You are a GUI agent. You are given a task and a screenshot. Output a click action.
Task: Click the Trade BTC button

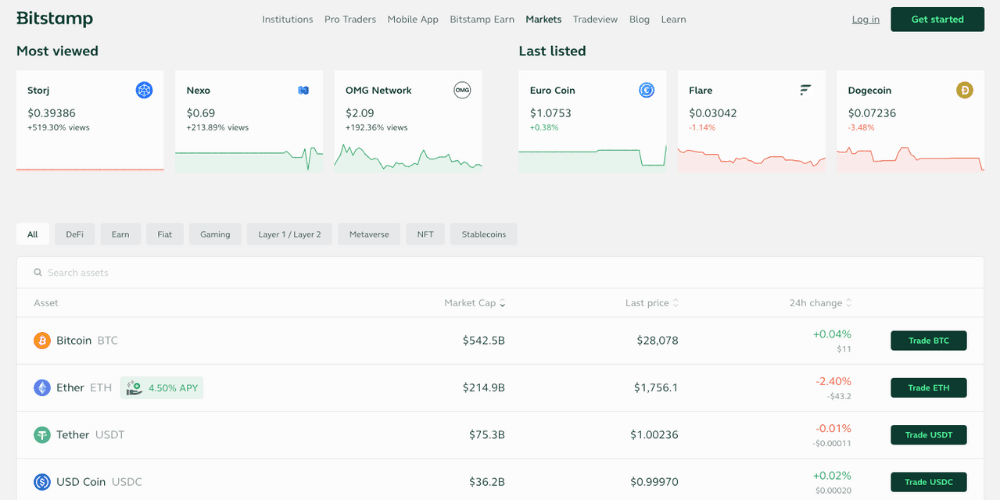pos(928,341)
